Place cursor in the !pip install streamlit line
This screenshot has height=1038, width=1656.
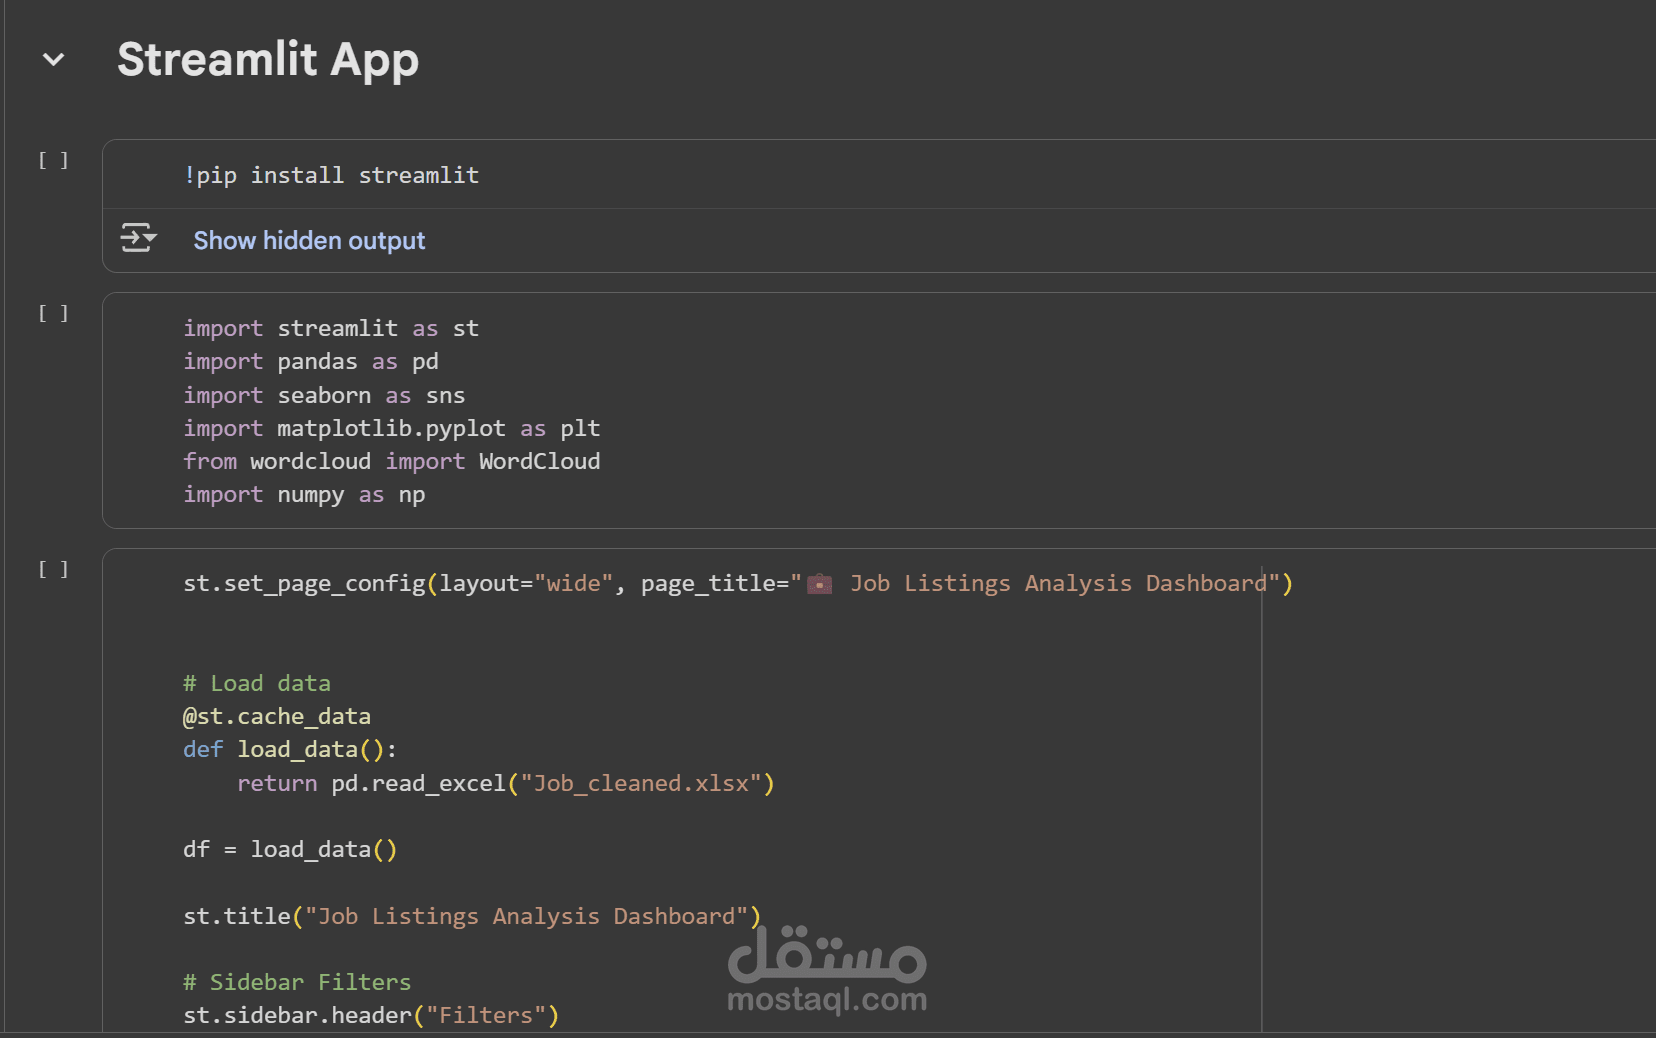coord(331,176)
